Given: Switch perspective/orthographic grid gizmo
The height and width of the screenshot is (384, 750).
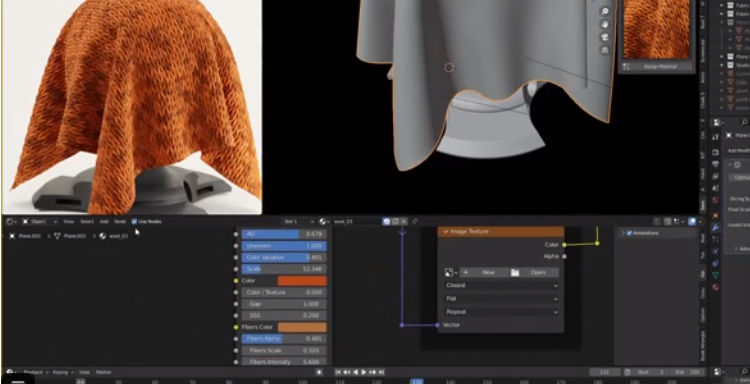Looking at the screenshot, I should (605, 50).
